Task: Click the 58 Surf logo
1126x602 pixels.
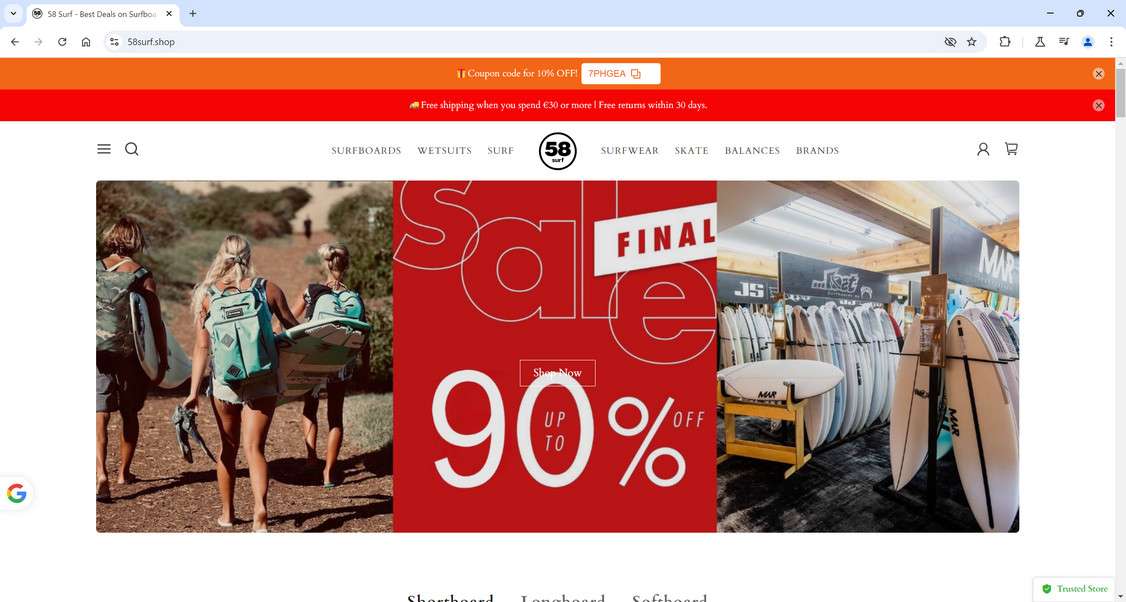Action: pyautogui.click(x=557, y=151)
